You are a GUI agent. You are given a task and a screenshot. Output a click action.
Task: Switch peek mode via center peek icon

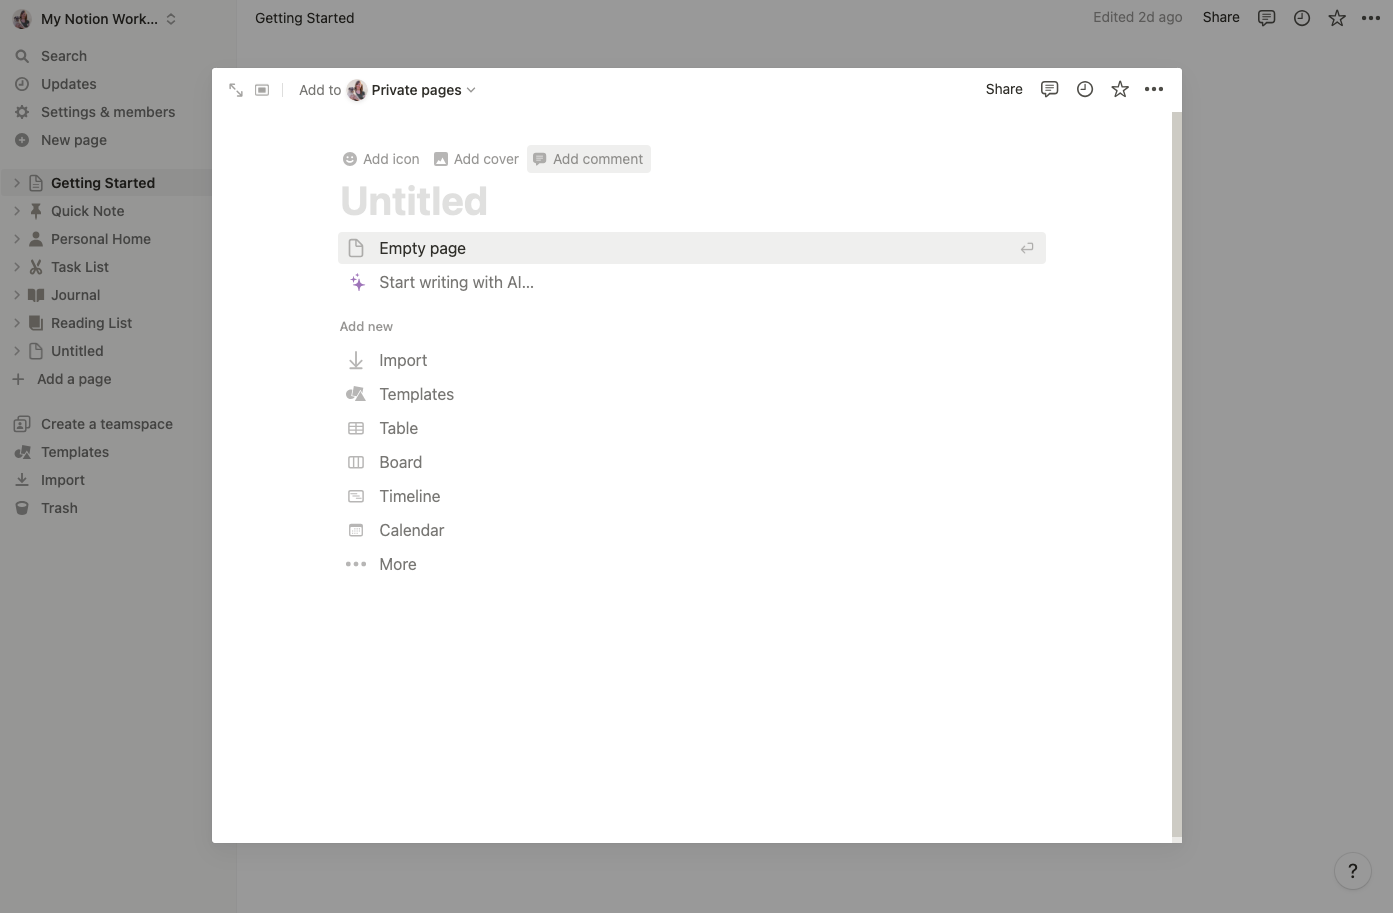tap(262, 90)
